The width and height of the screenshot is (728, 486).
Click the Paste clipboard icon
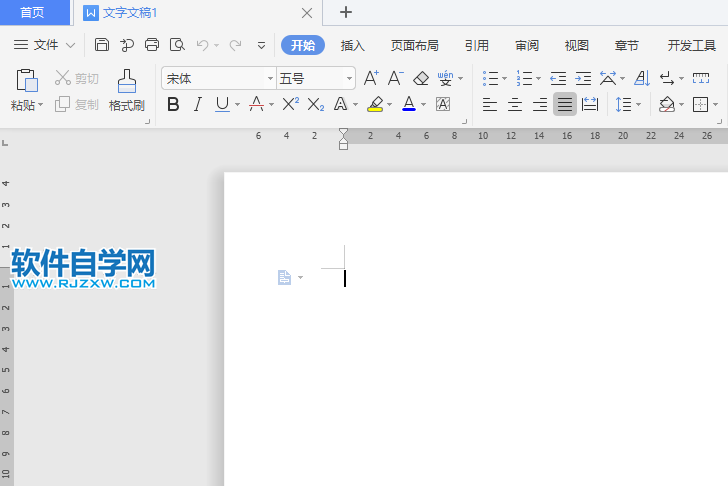tap(27, 80)
